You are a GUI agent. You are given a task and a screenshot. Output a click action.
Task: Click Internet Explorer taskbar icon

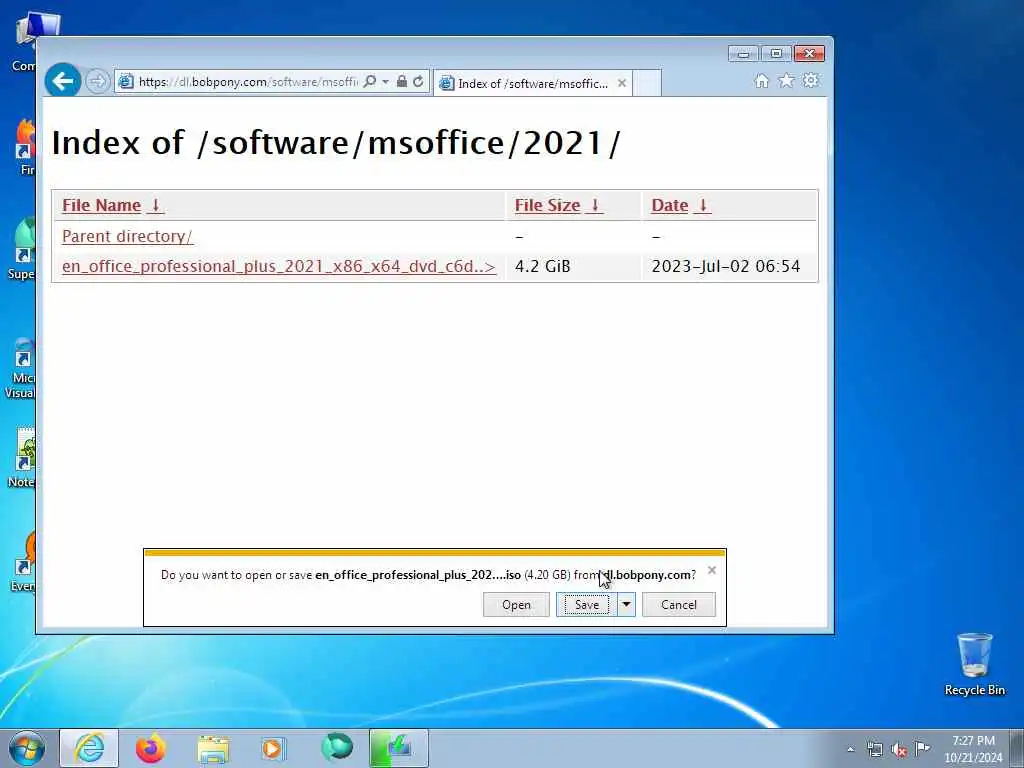point(89,748)
